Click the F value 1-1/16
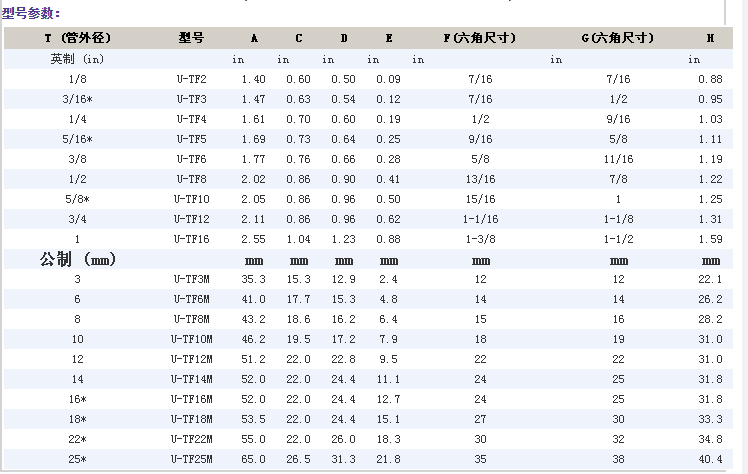The image size is (748, 474). coord(480,219)
